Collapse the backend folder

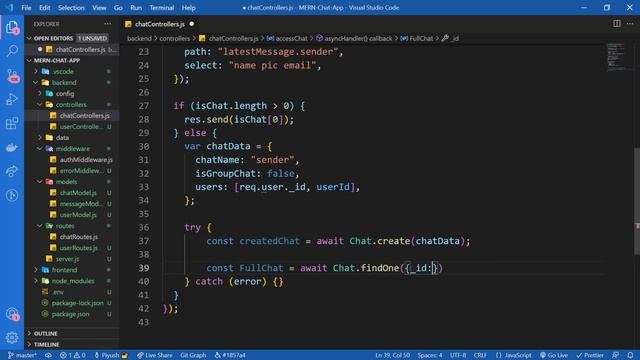point(71,82)
